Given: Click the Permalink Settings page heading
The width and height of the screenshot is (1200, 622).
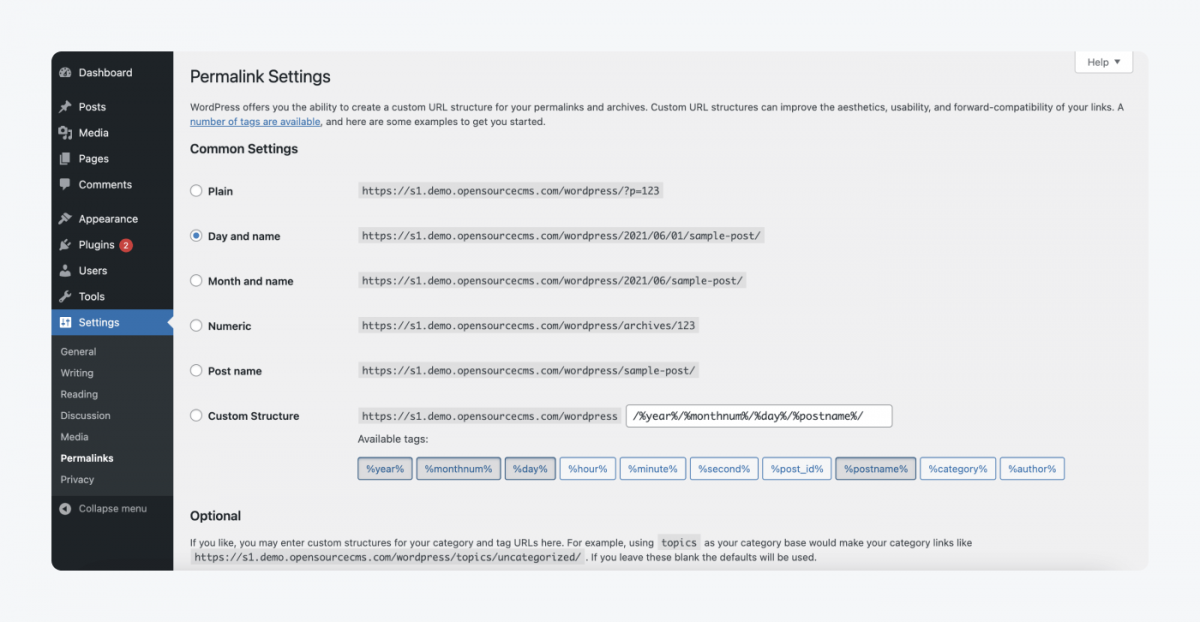Looking at the screenshot, I should (260, 76).
